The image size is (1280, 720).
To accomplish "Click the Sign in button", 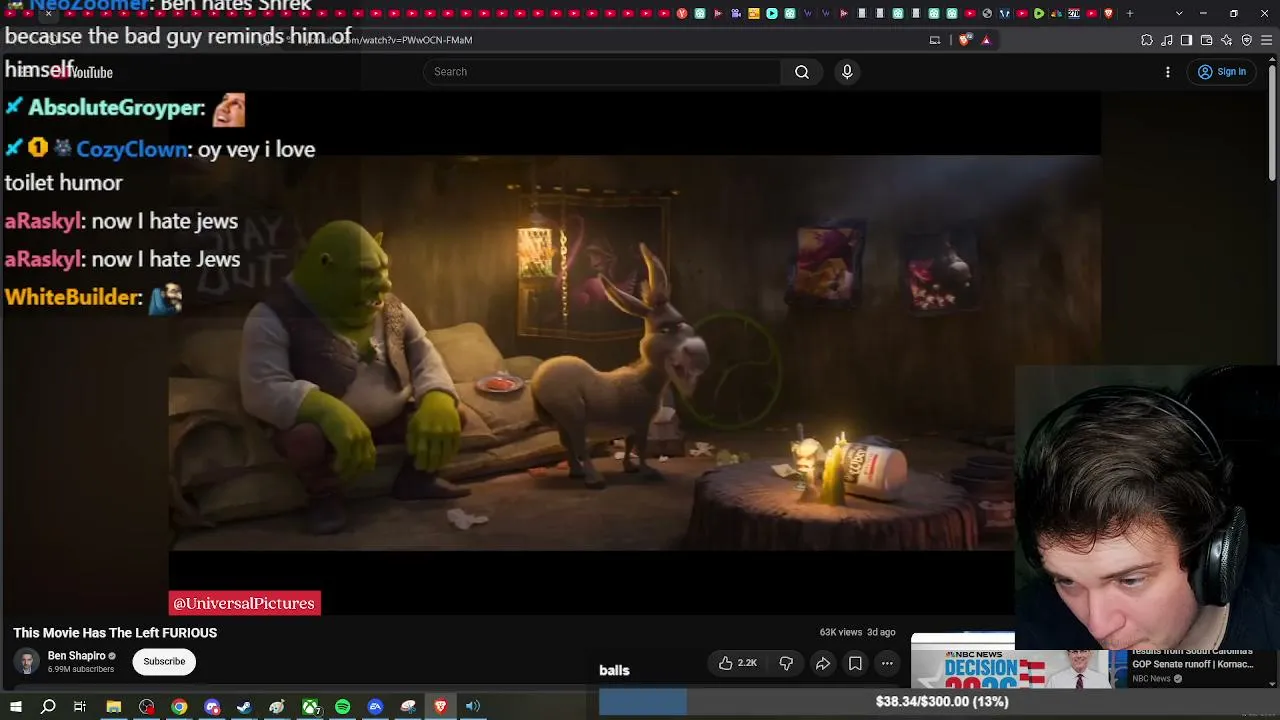I will coord(1222,72).
